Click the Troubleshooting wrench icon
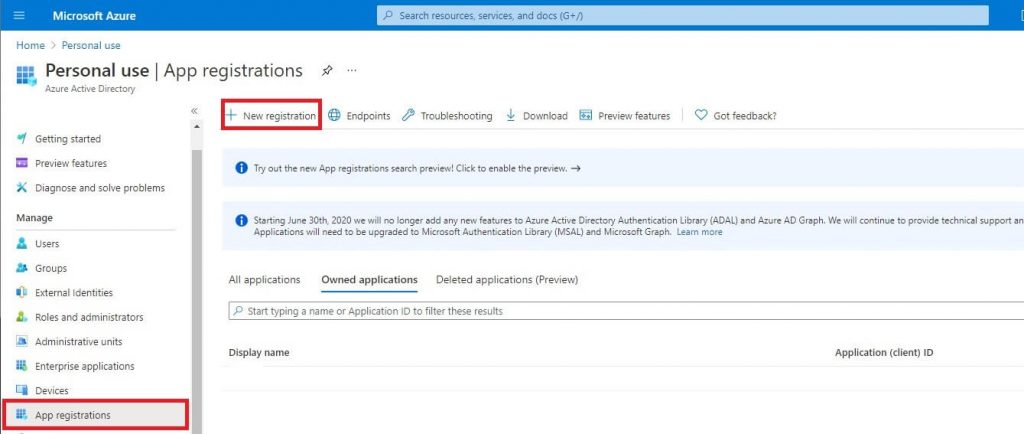 pyautogui.click(x=408, y=116)
